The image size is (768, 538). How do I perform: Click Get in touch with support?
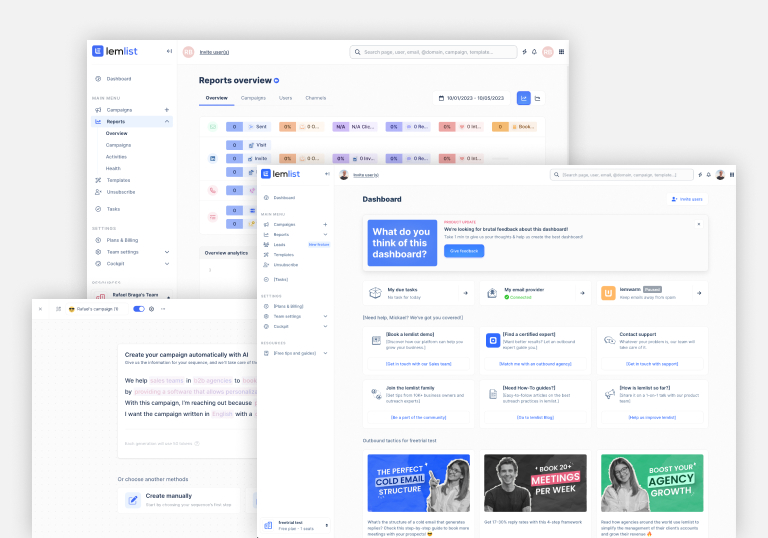652,364
